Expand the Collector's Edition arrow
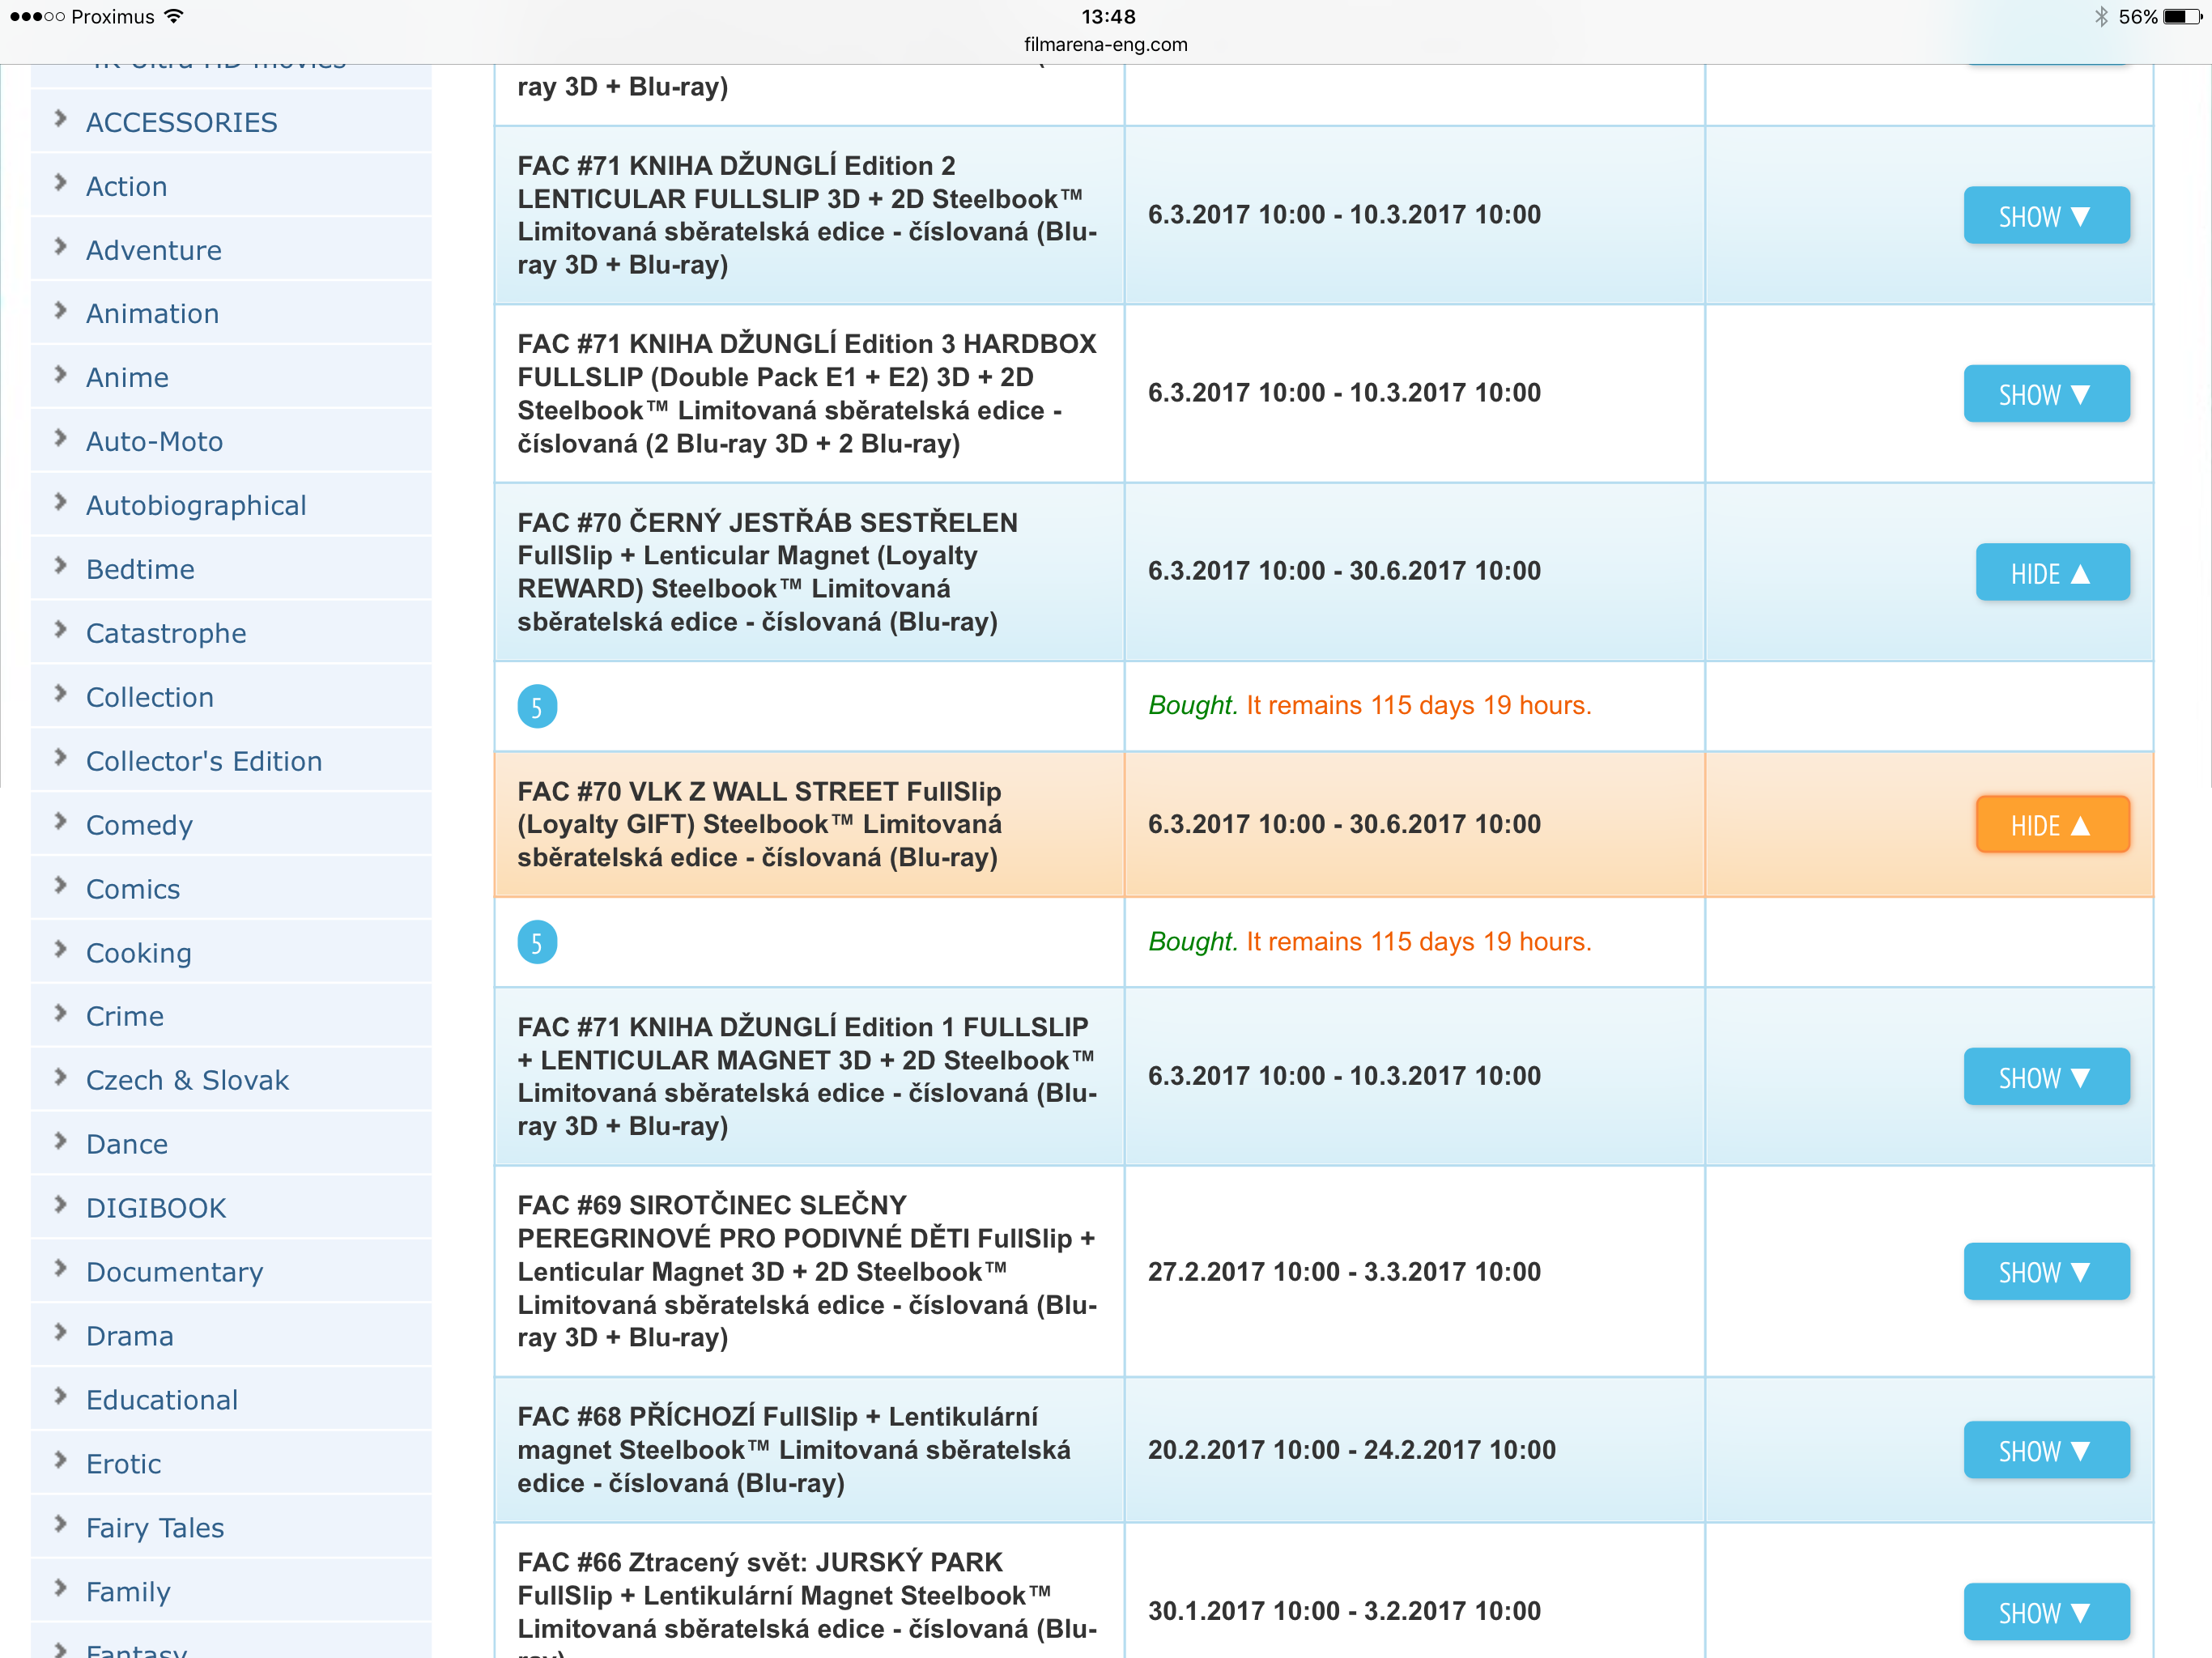2212x1658 pixels. point(61,757)
